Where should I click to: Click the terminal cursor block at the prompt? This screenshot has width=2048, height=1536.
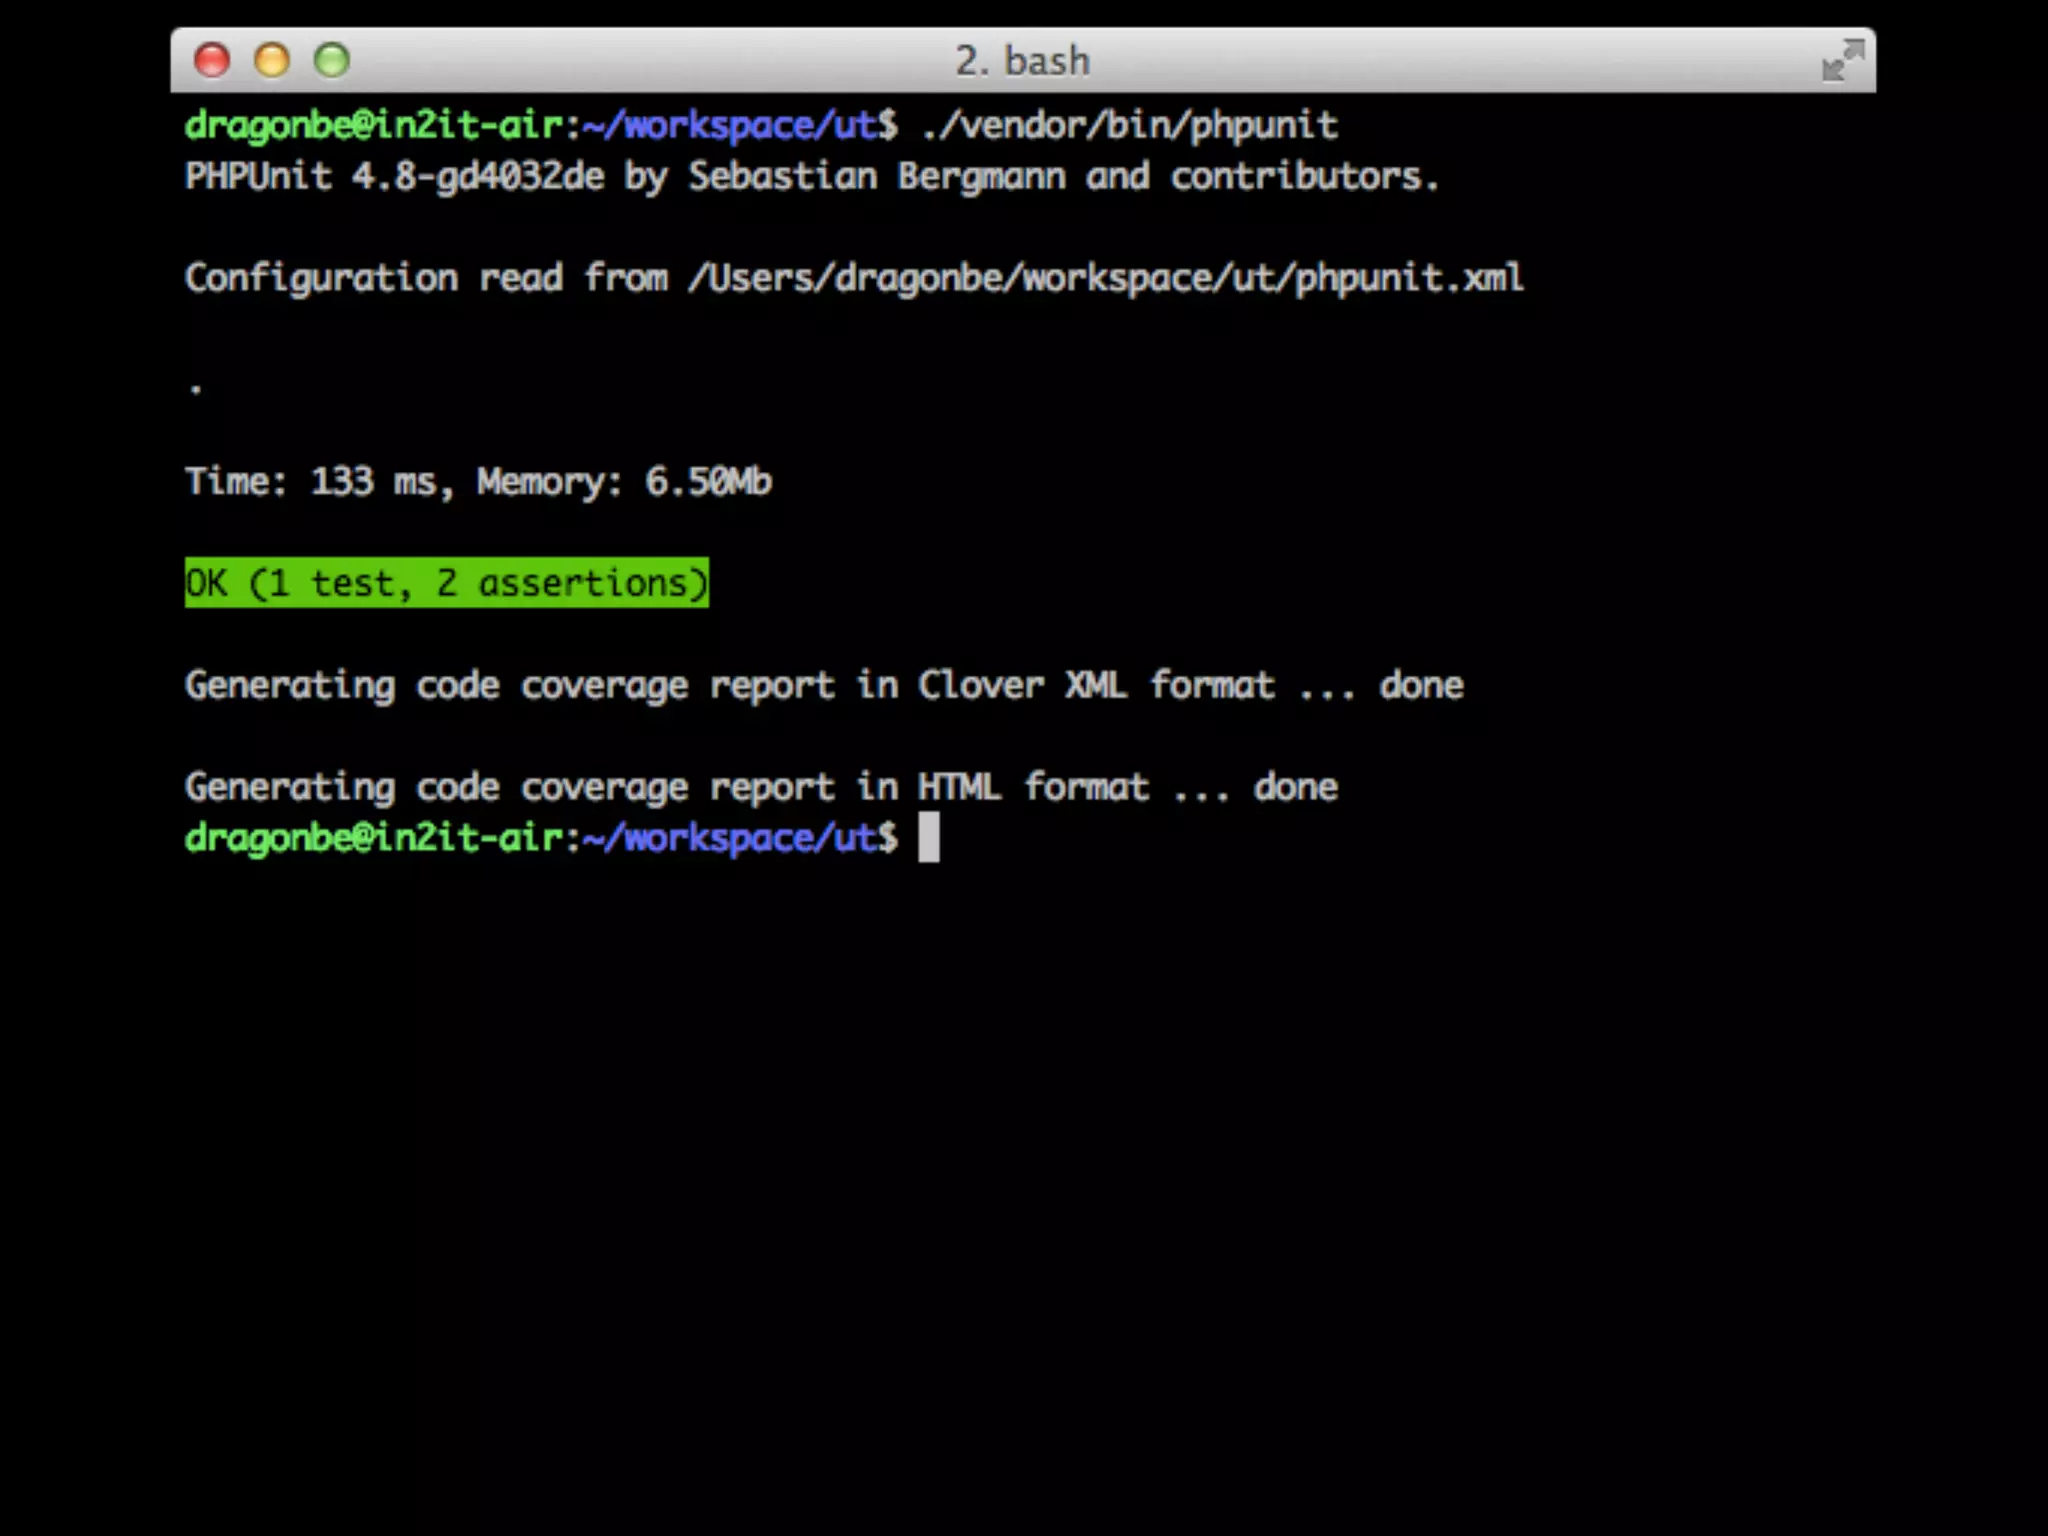click(929, 837)
